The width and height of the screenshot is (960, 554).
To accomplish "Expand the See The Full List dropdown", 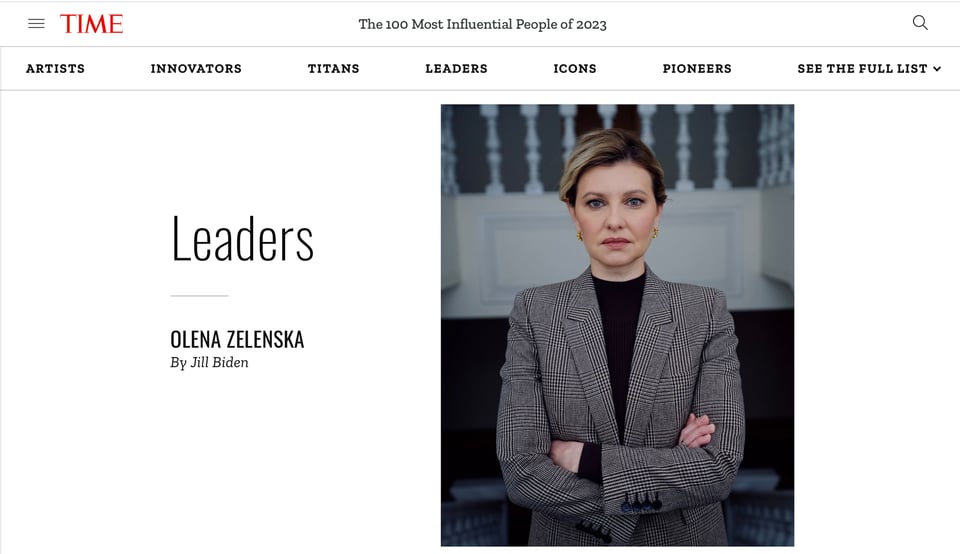I will pyautogui.click(x=869, y=69).
